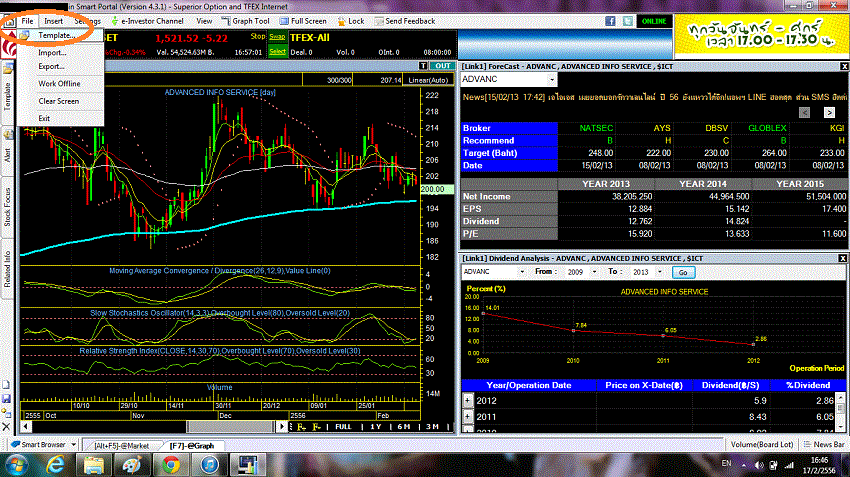Click the T button above the chart

tap(423, 66)
